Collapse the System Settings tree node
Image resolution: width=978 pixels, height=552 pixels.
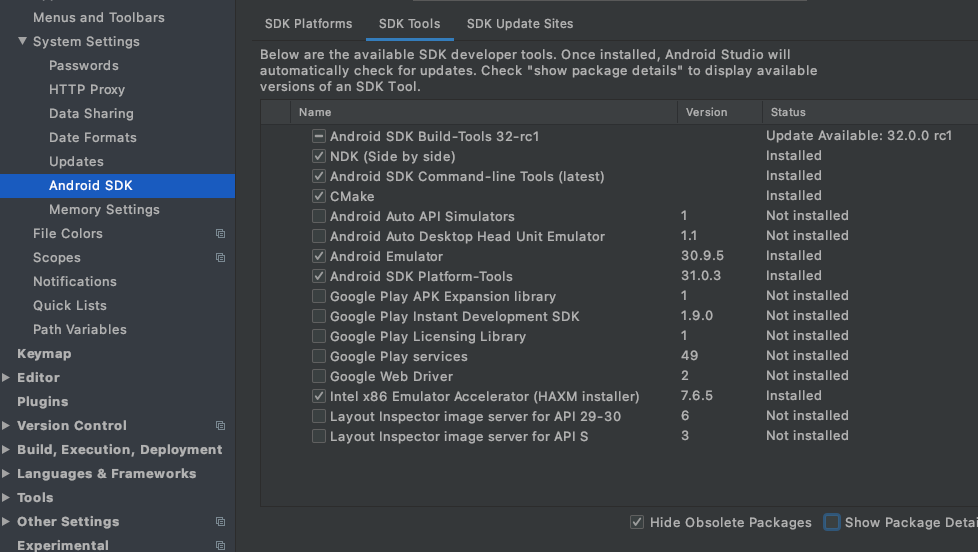pyautogui.click(x=22, y=41)
